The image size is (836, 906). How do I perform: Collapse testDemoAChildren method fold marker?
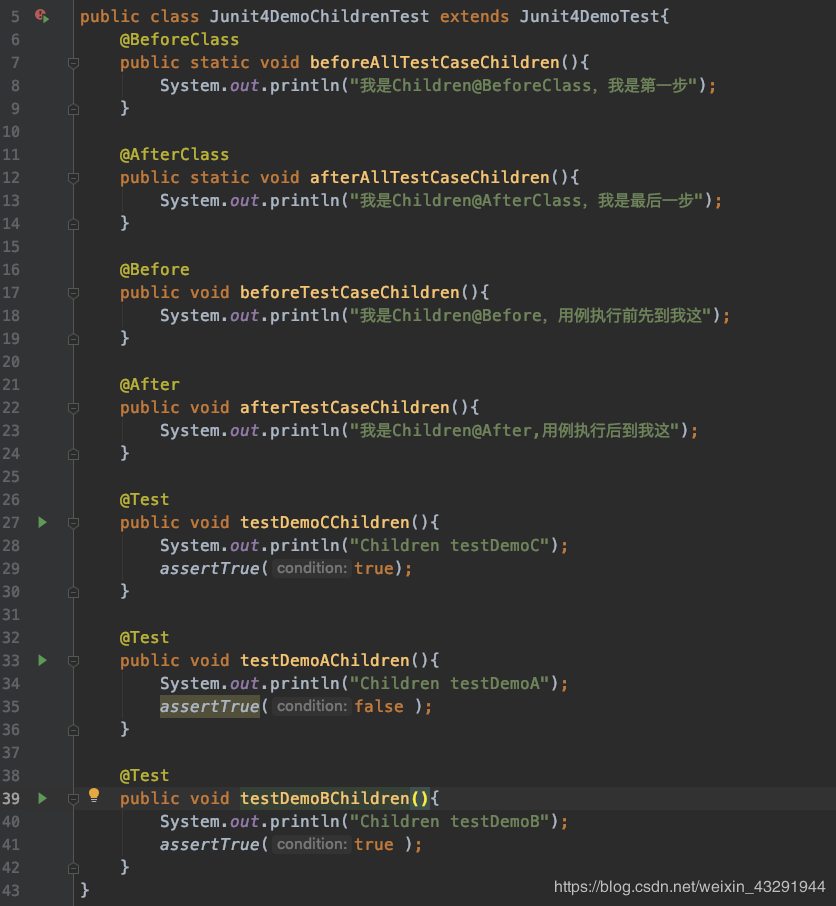pyautogui.click(x=73, y=660)
